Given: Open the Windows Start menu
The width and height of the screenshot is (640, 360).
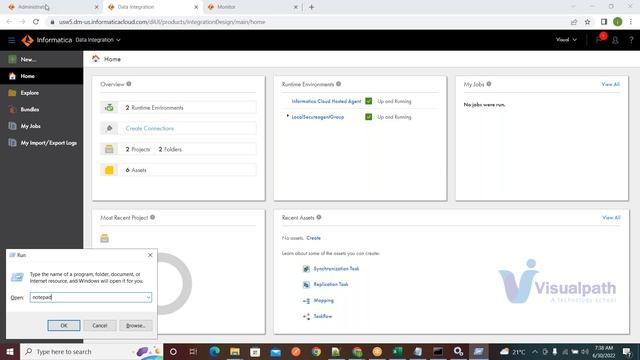Looking at the screenshot, I should point(10,351).
